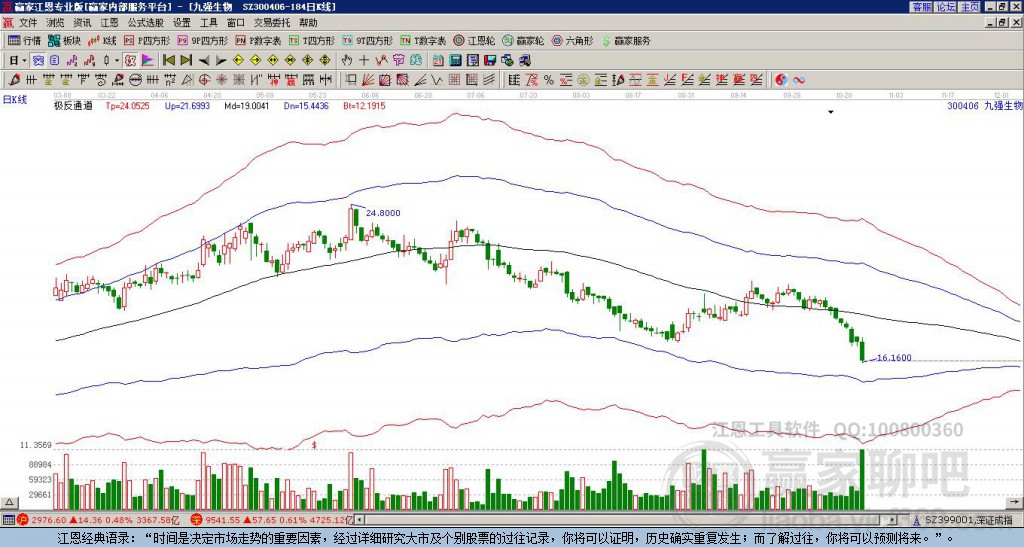The image size is (1024, 548).
Task: Expand the 日 period dropdown
Action: (24, 60)
